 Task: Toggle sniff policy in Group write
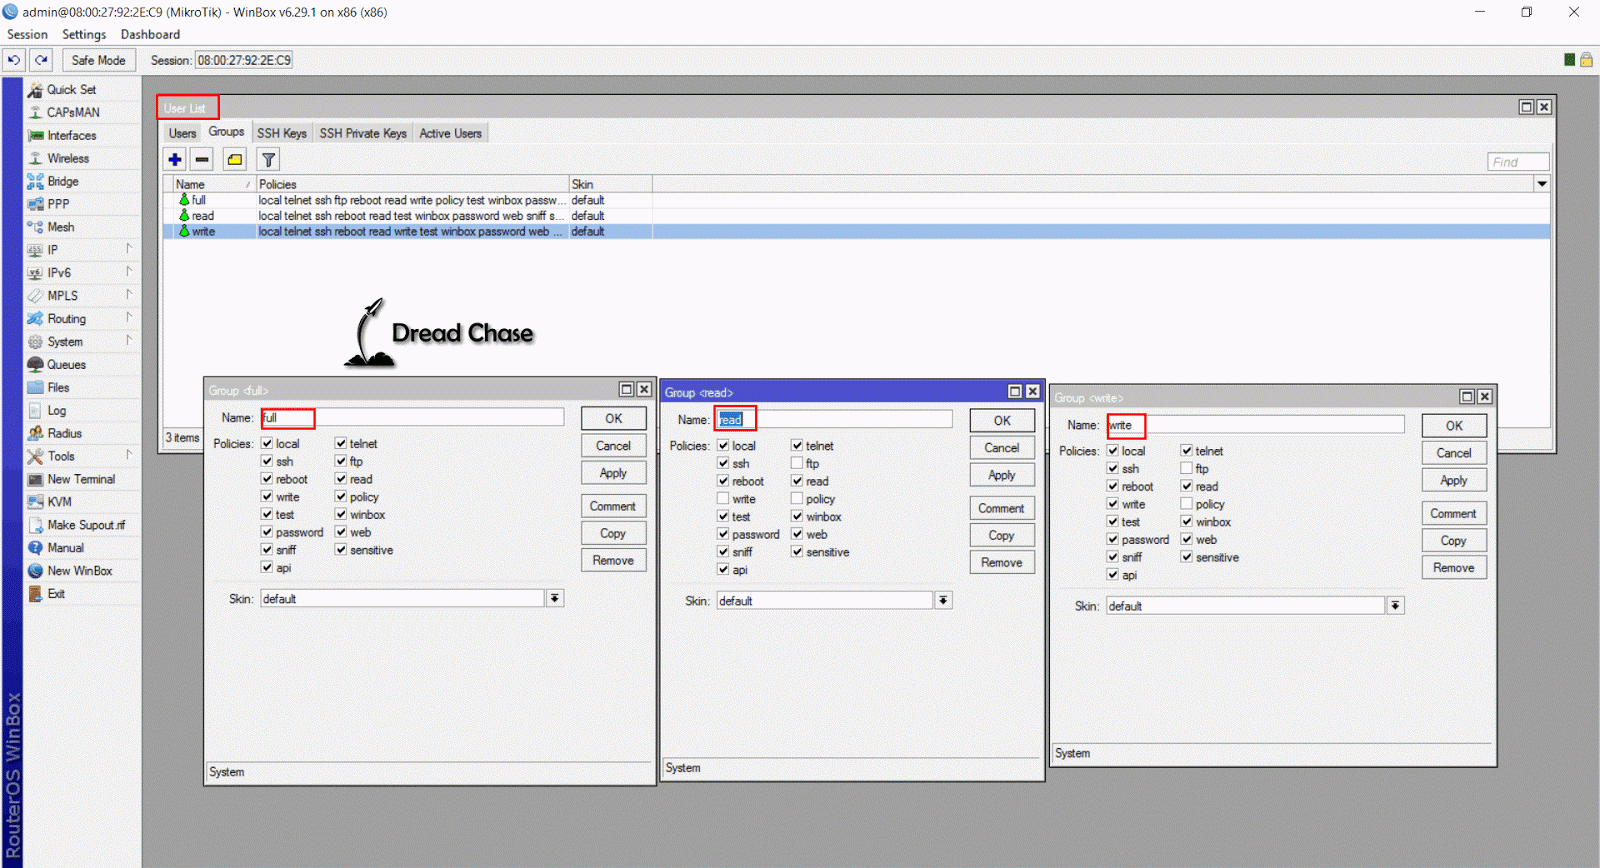coord(1112,557)
